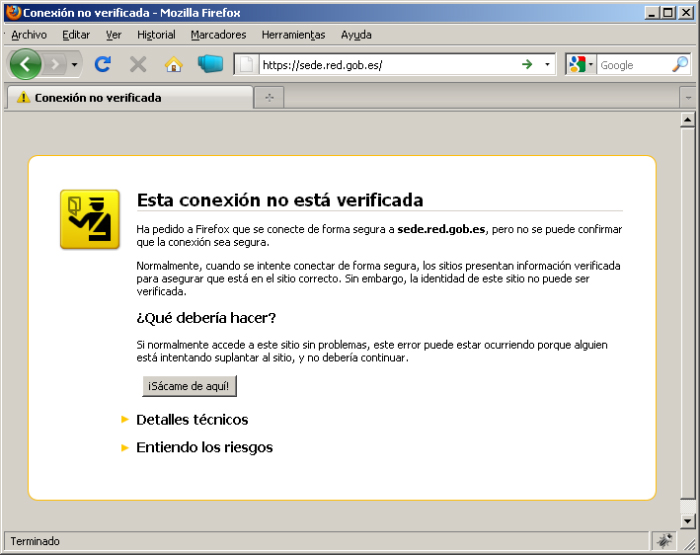The image size is (700, 555).
Task: Click the page identity icon in address bar
Action: [x=247, y=65]
